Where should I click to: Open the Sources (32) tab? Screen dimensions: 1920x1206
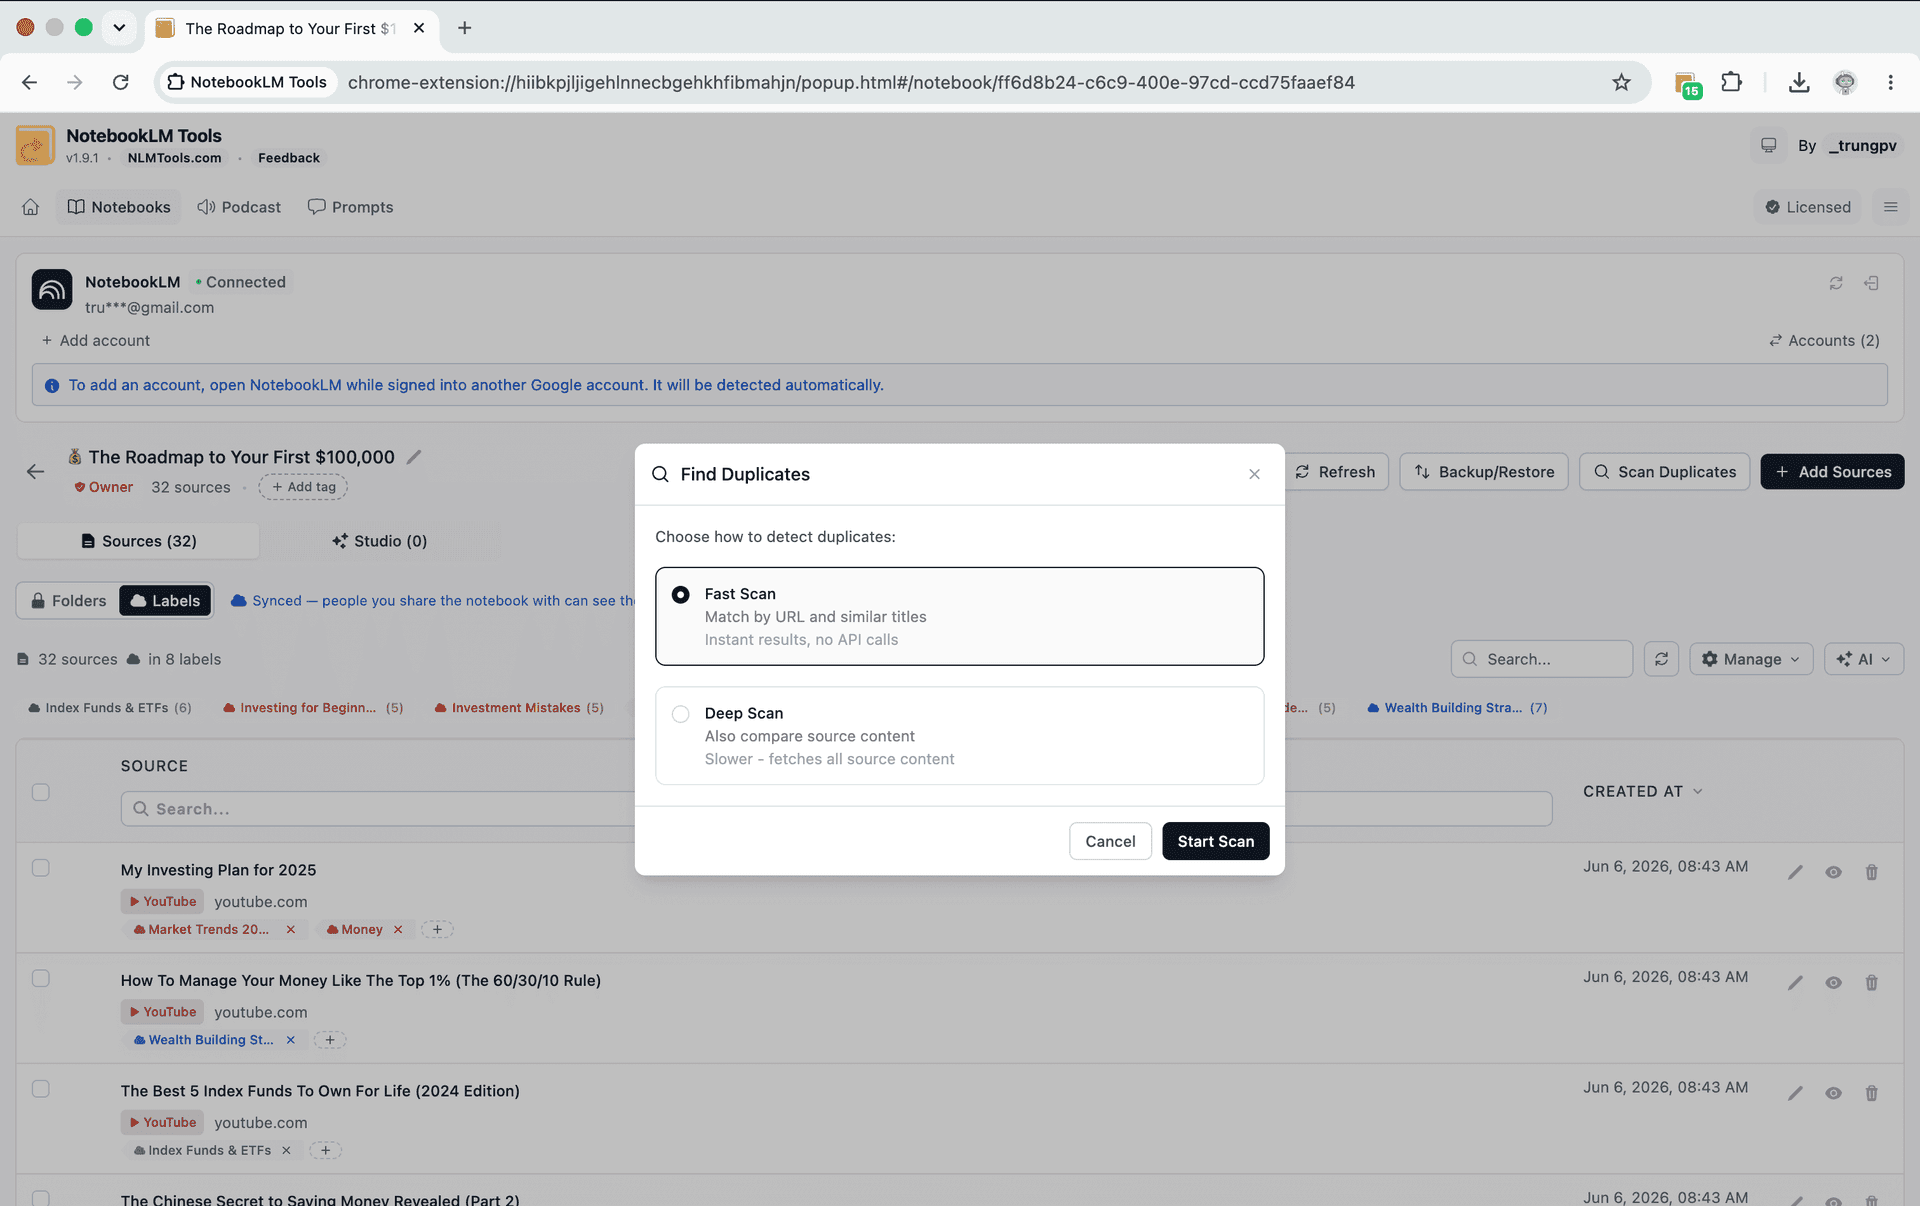click(x=138, y=541)
